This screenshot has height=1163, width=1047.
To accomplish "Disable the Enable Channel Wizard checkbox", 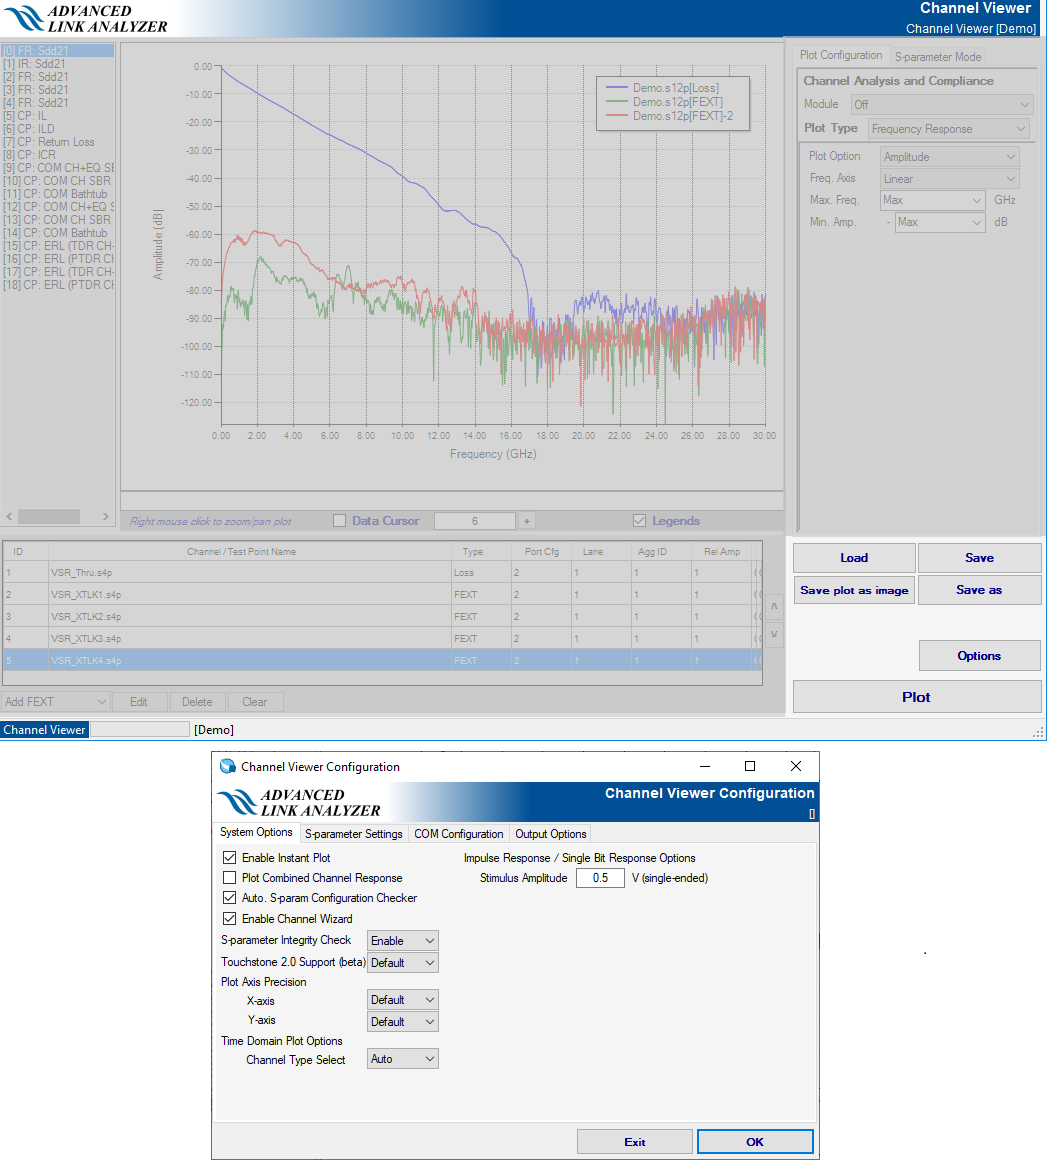I will [230, 919].
